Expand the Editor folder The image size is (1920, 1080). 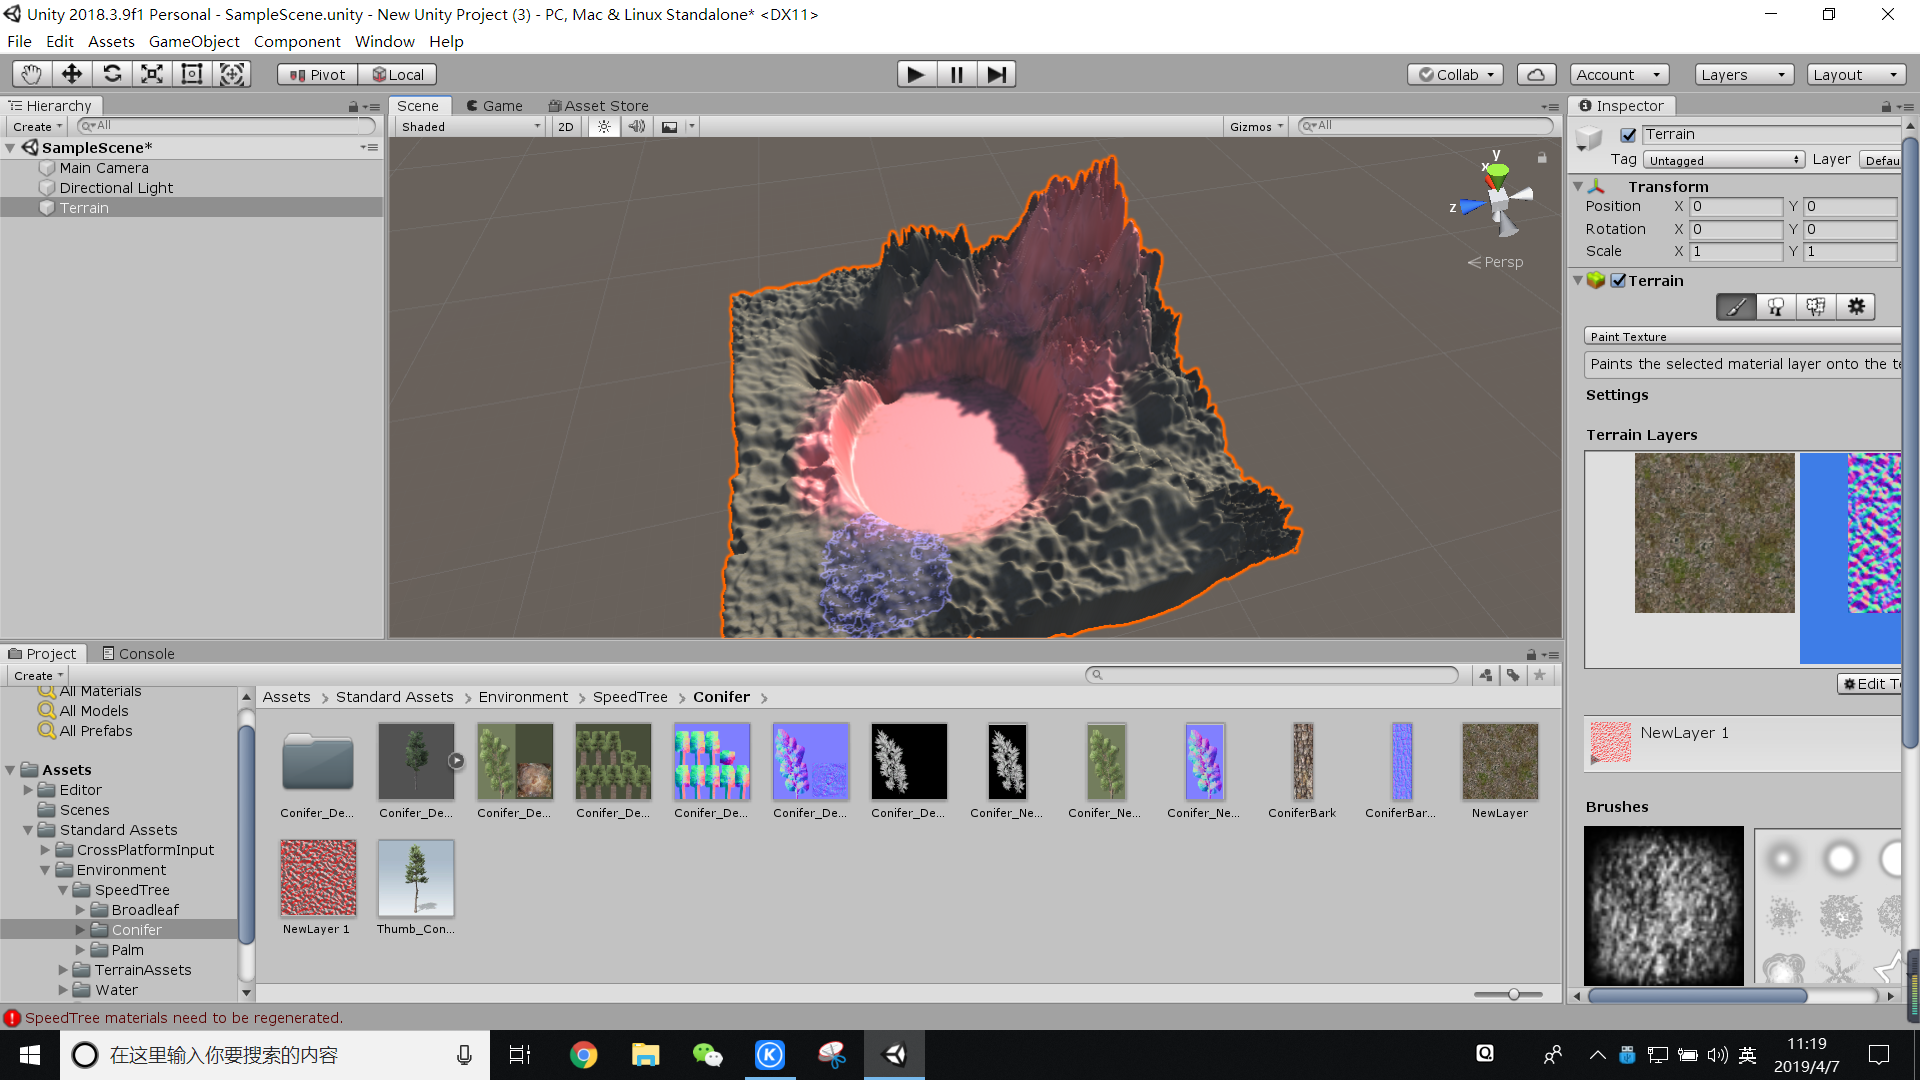coord(28,790)
